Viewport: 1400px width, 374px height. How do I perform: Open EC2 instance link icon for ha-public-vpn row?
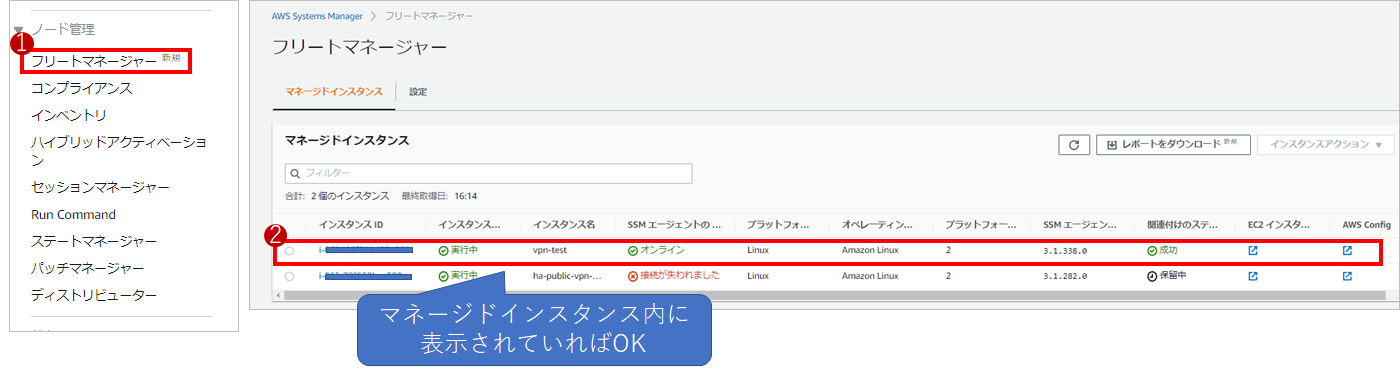pyautogui.click(x=1253, y=276)
